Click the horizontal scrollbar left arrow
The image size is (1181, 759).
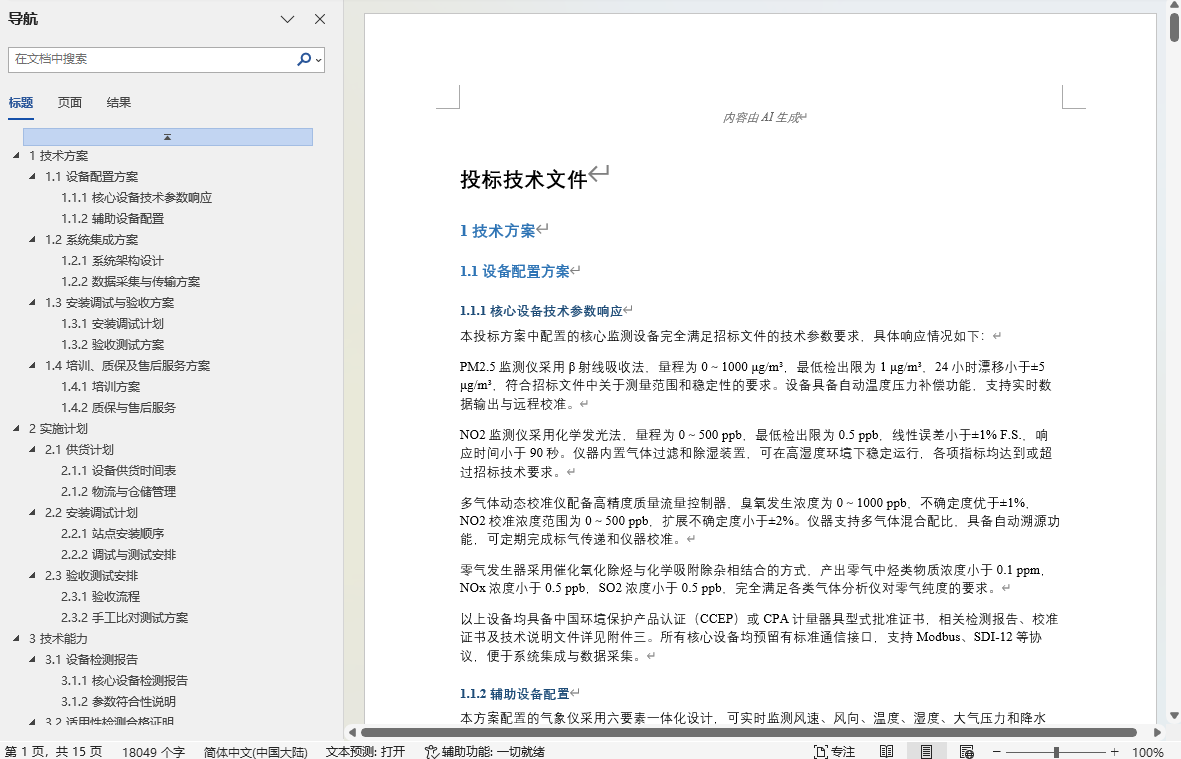point(352,732)
